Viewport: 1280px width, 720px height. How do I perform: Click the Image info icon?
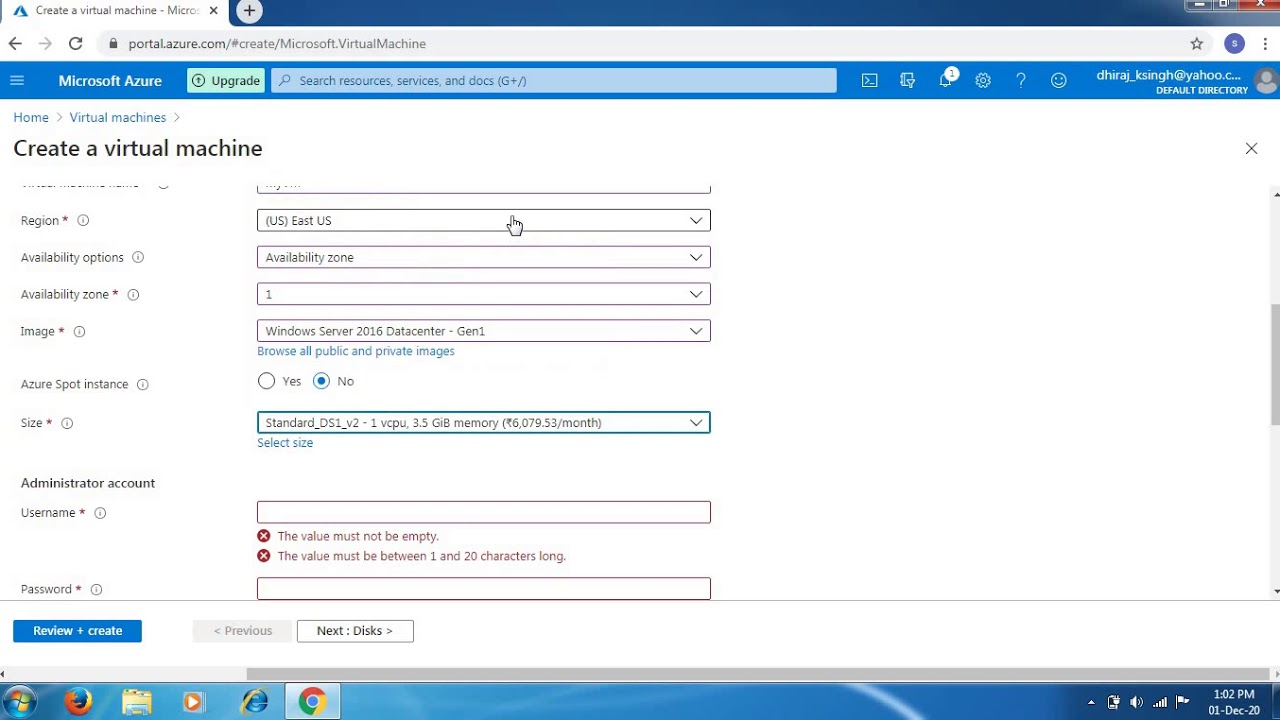point(79,332)
